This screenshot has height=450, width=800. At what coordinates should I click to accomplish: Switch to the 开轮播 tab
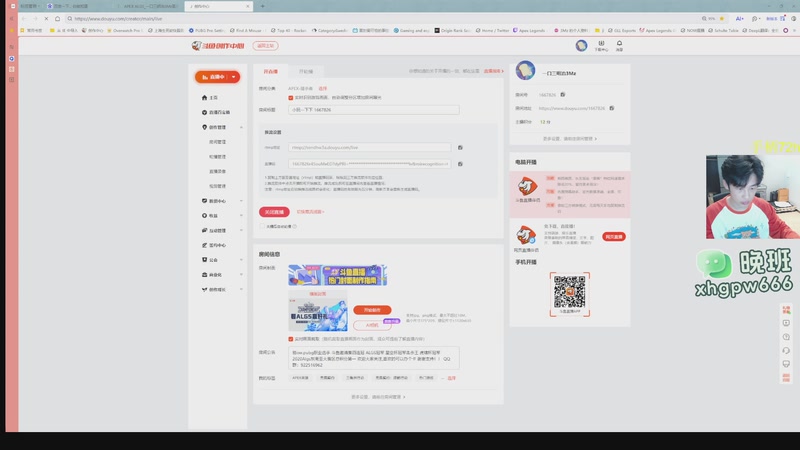306,71
